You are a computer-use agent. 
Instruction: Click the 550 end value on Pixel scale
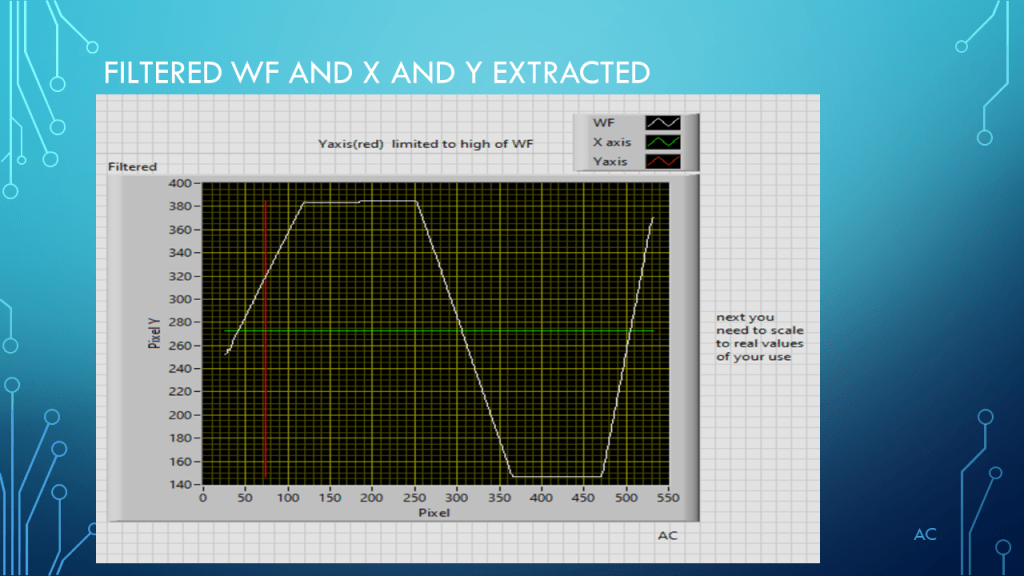[x=668, y=497]
